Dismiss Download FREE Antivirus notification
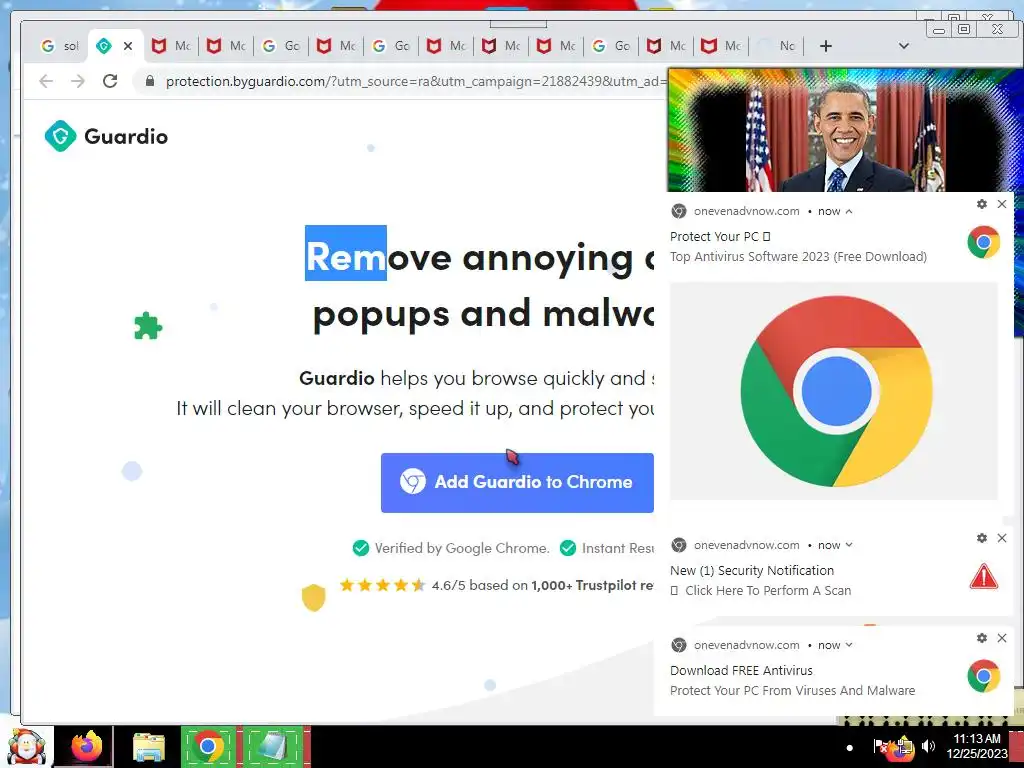 click(1002, 638)
